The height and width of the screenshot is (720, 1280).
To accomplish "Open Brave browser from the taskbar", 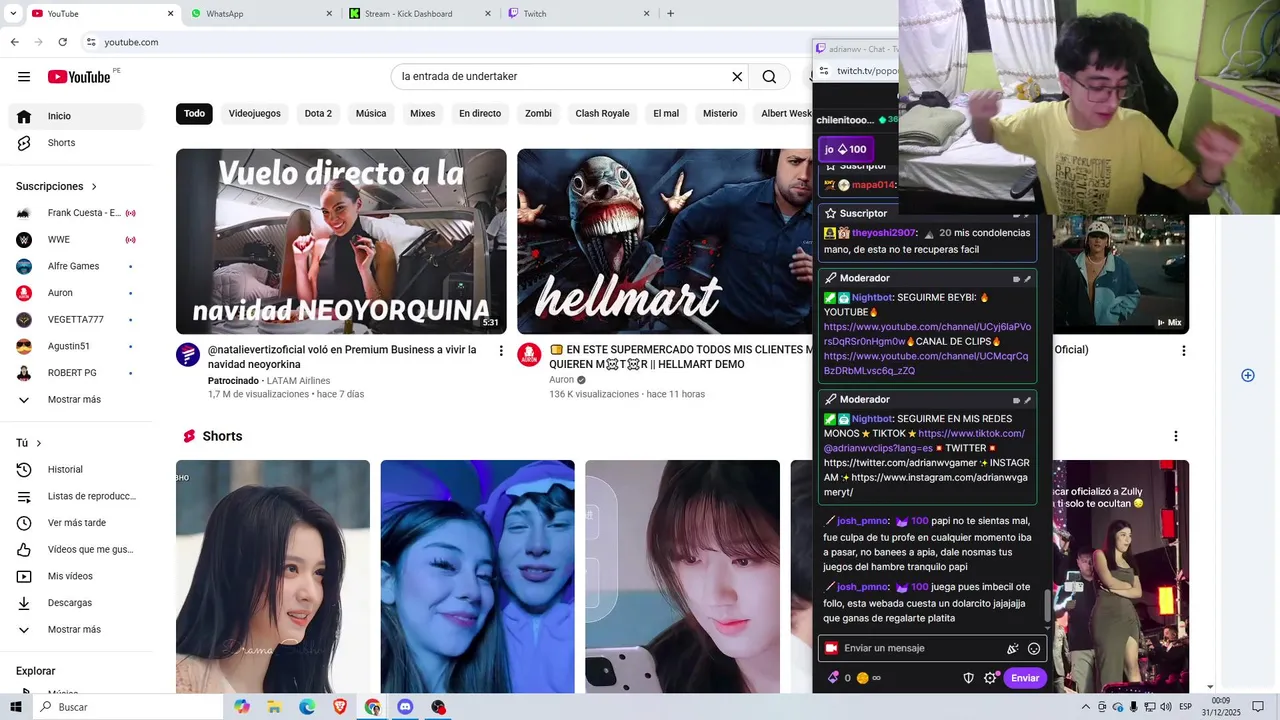I will (x=340, y=707).
